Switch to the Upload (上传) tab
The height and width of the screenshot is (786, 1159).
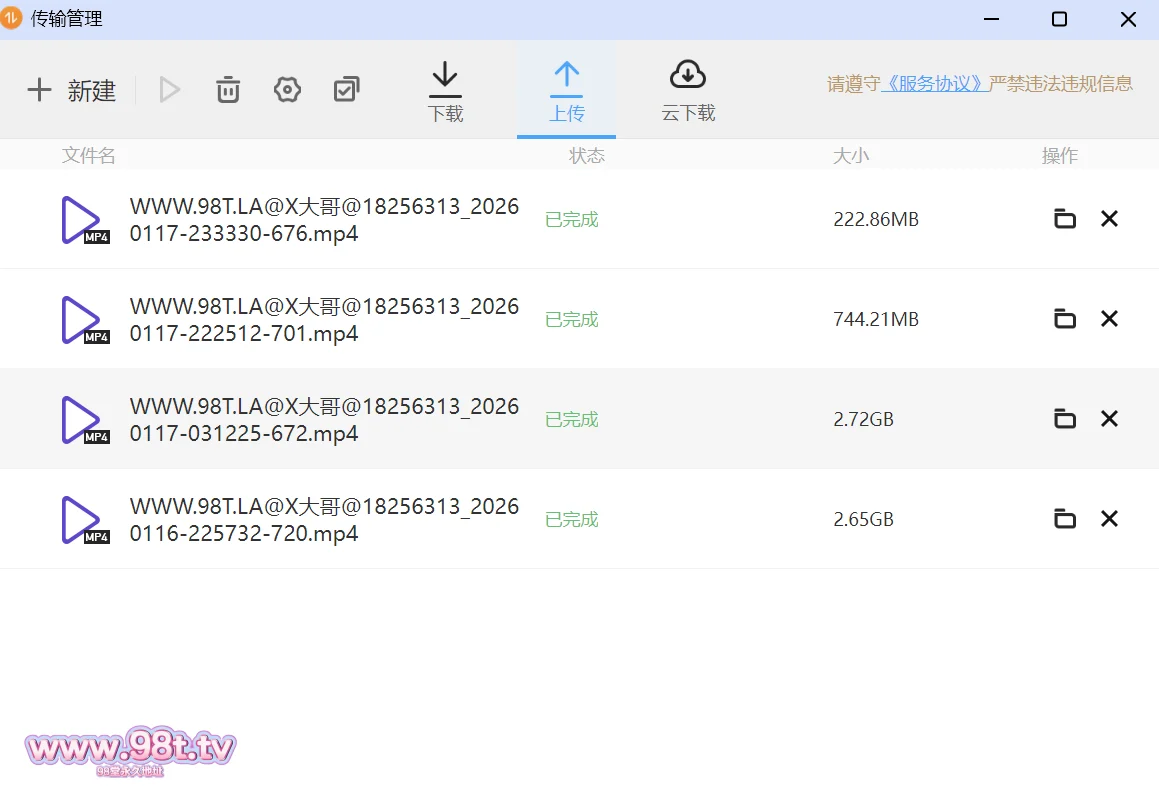566,91
